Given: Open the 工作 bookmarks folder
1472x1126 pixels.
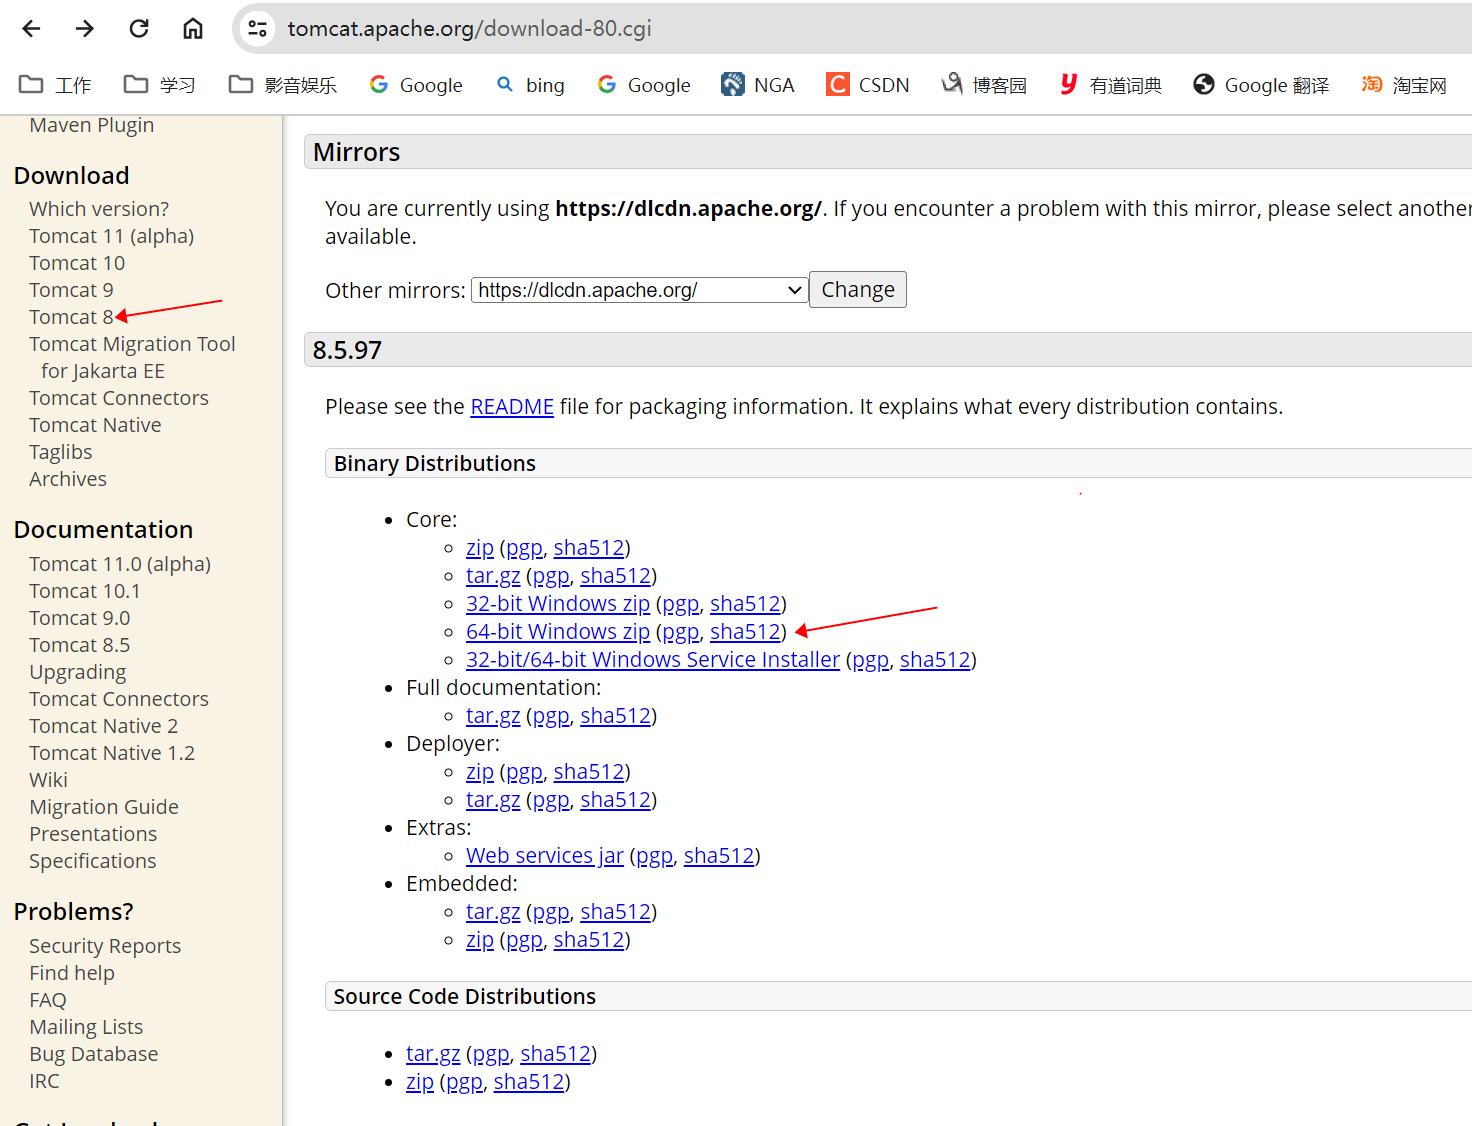Looking at the screenshot, I should [55, 85].
